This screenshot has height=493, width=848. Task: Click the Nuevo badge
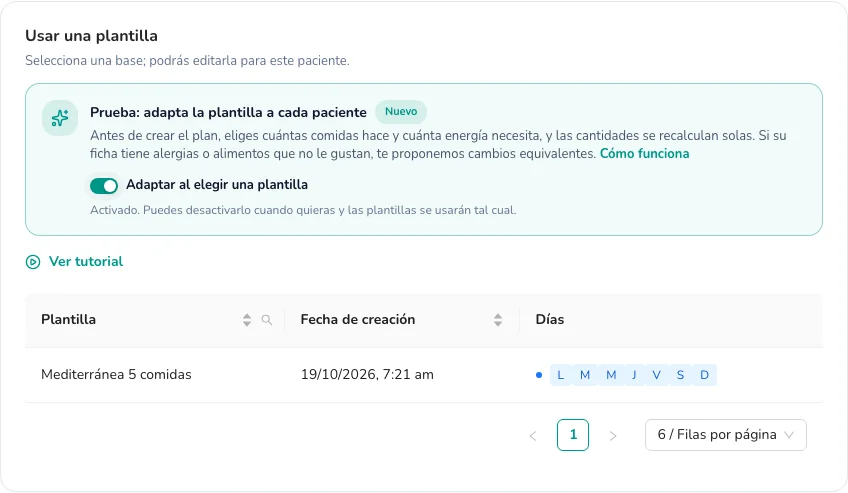[x=401, y=112]
